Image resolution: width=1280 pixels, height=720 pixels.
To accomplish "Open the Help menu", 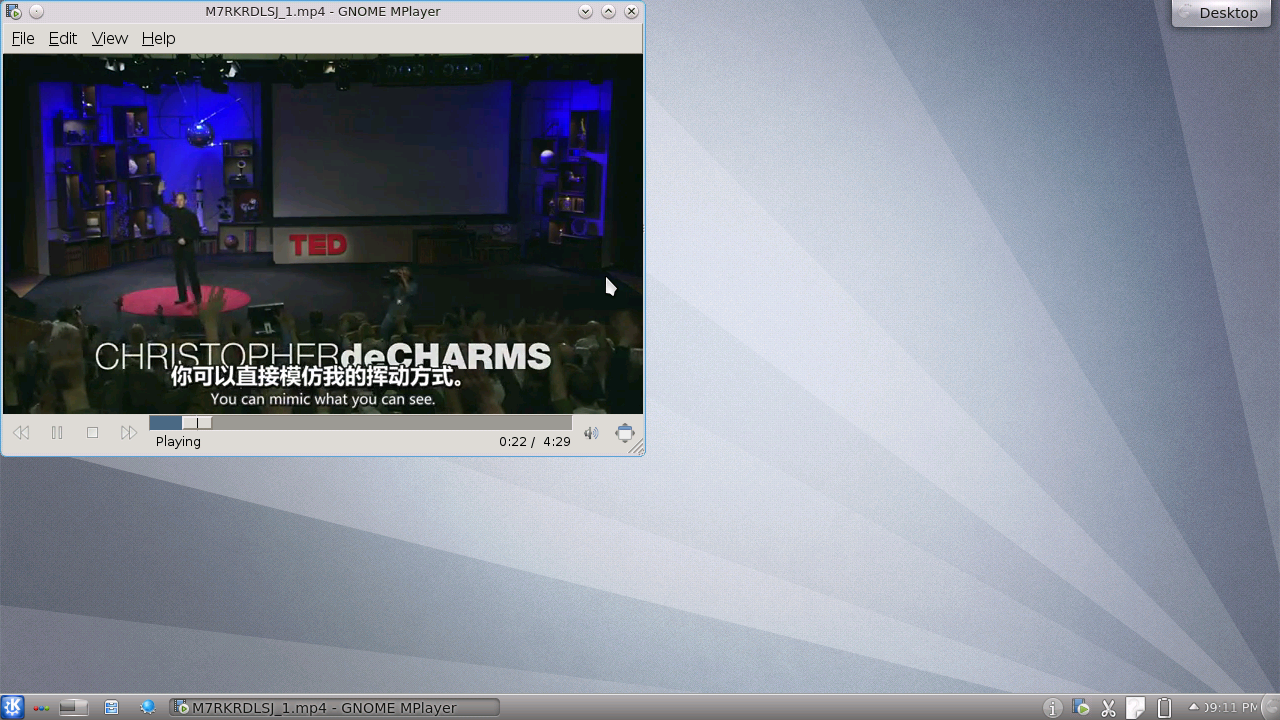I will click(158, 38).
